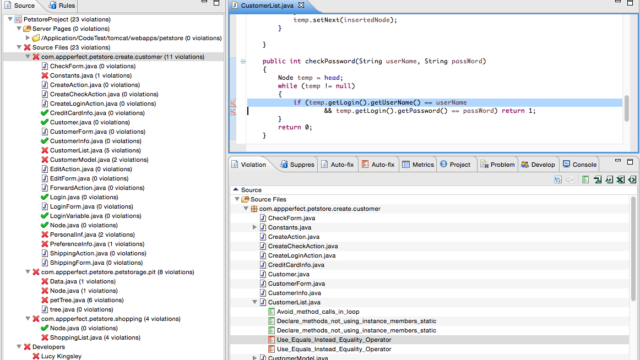Click green check icon next to LoginVariable.java
This screenshot has height=360, width=640.
[x=44, y=216]
